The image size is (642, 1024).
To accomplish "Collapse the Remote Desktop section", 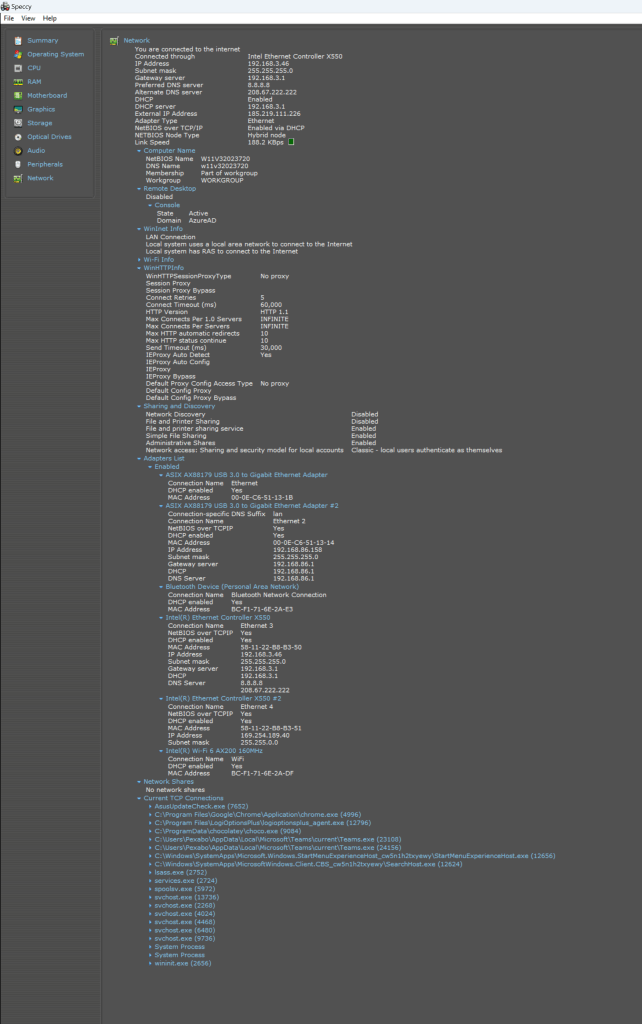I will click(139, 189).
